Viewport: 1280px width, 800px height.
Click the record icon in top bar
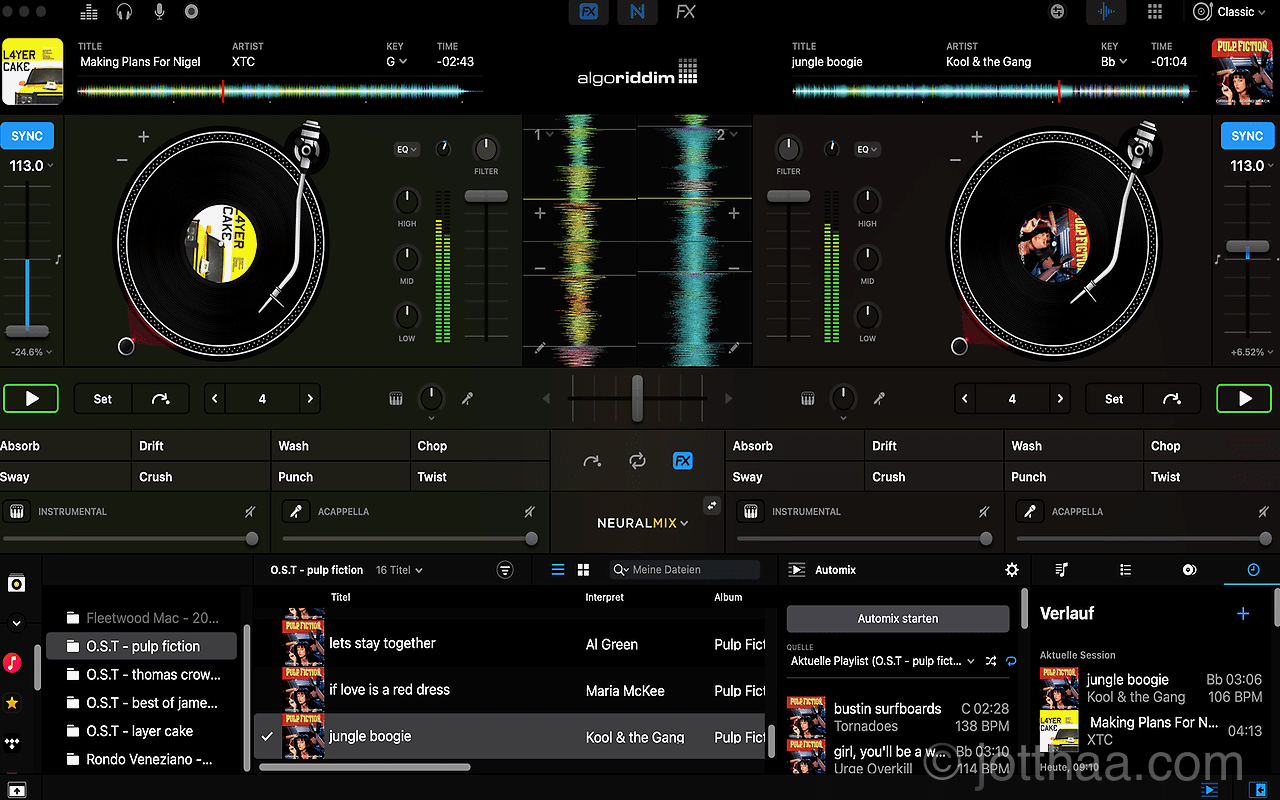pos(192,12)
